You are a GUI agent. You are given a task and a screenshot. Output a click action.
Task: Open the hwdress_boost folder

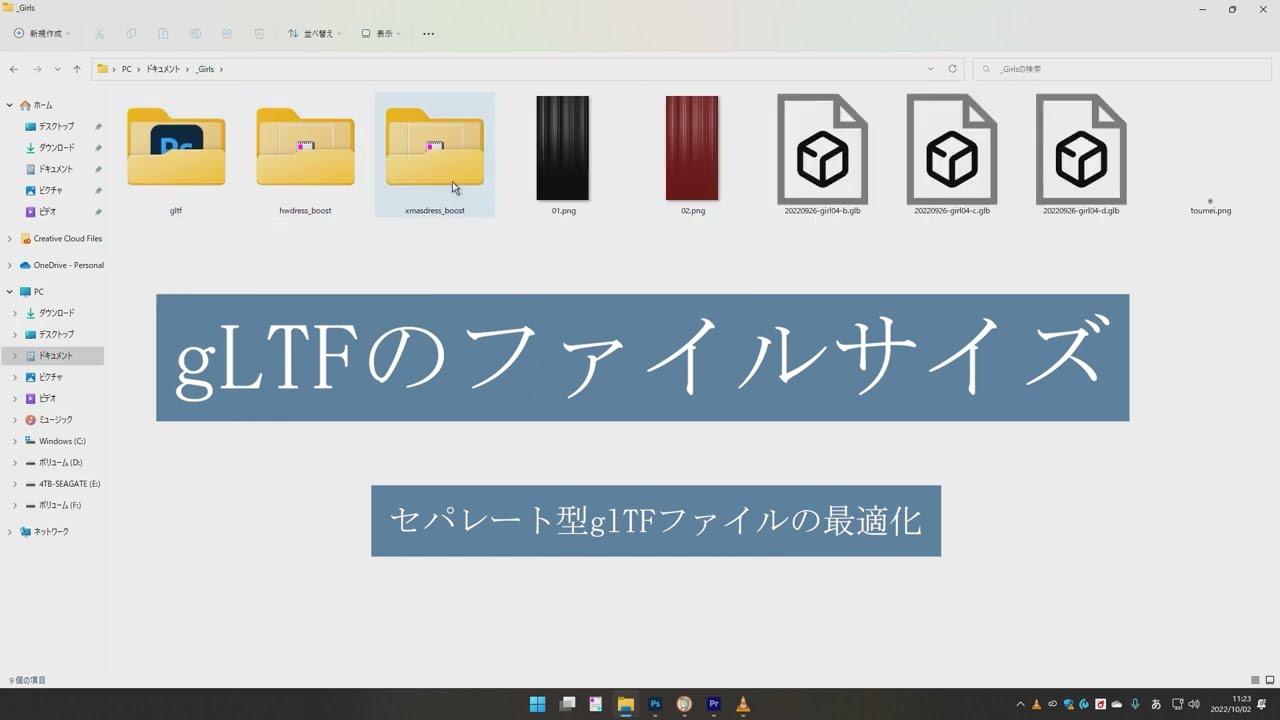(x=305, y=148)
